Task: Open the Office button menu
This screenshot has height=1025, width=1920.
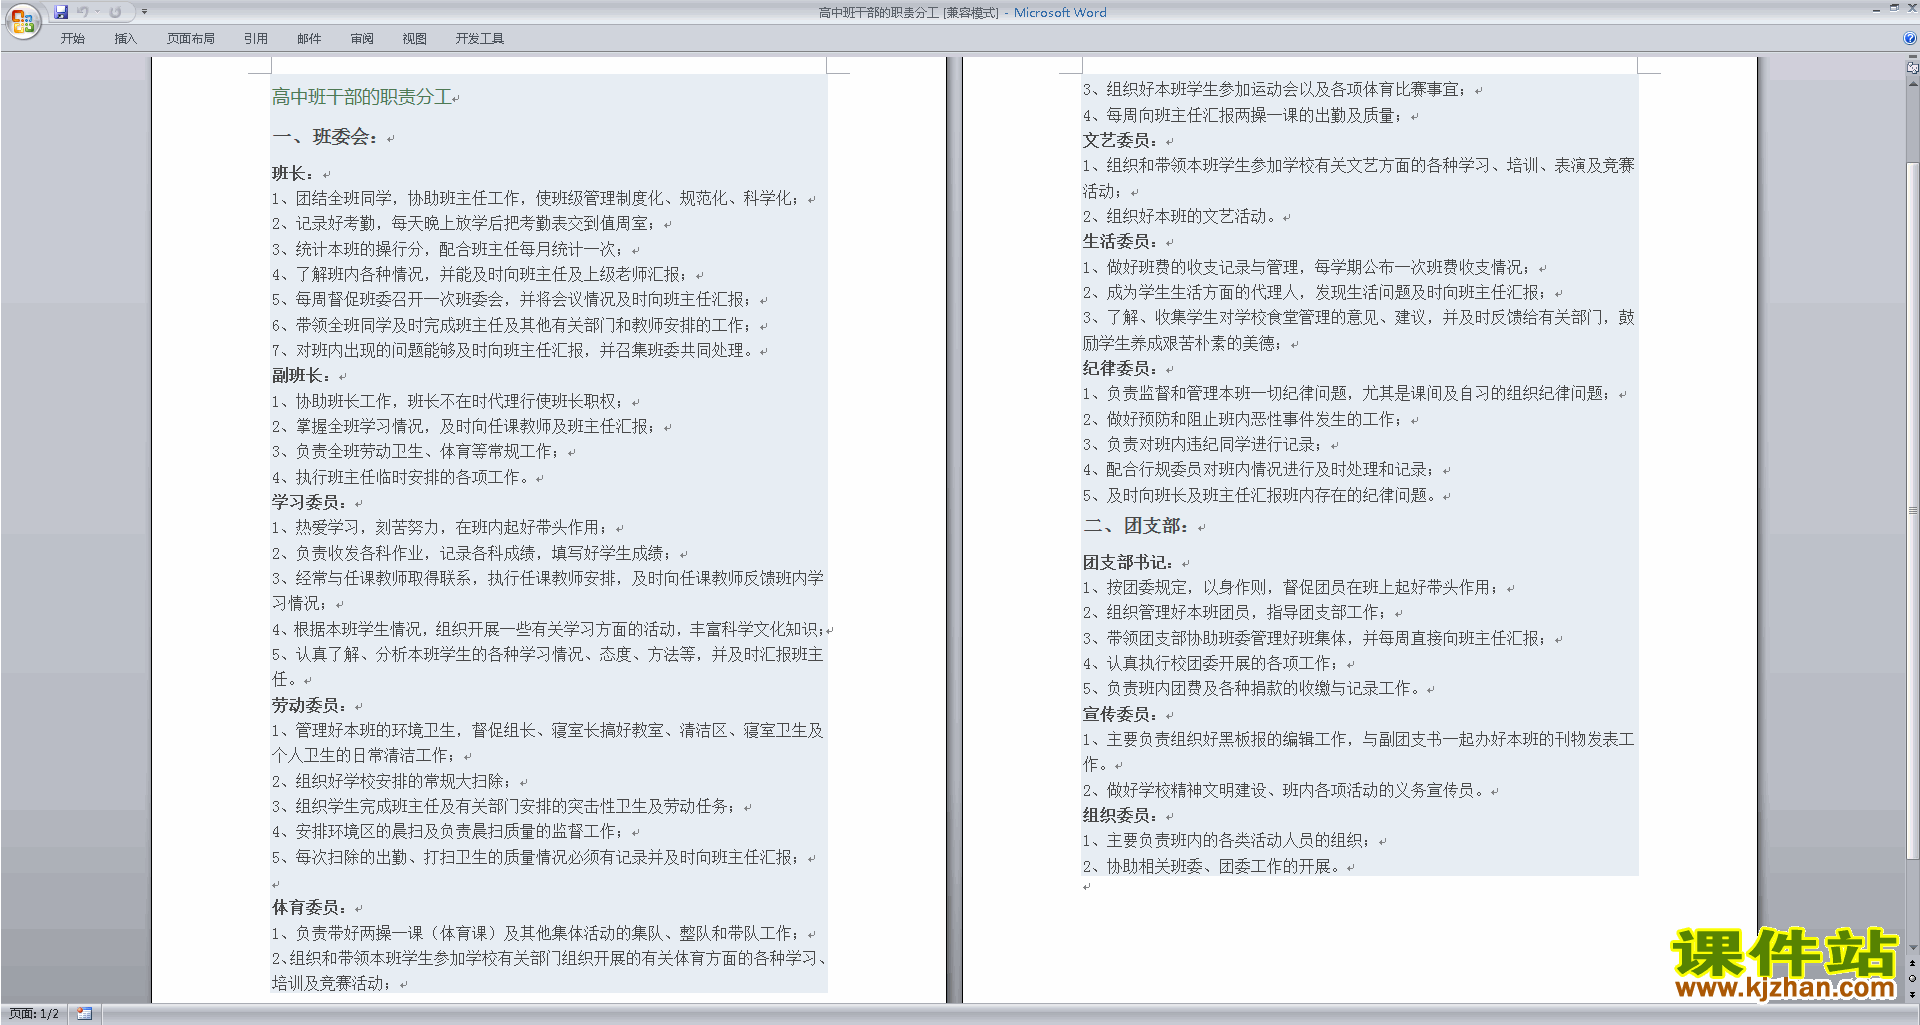Action: (22, 21)
